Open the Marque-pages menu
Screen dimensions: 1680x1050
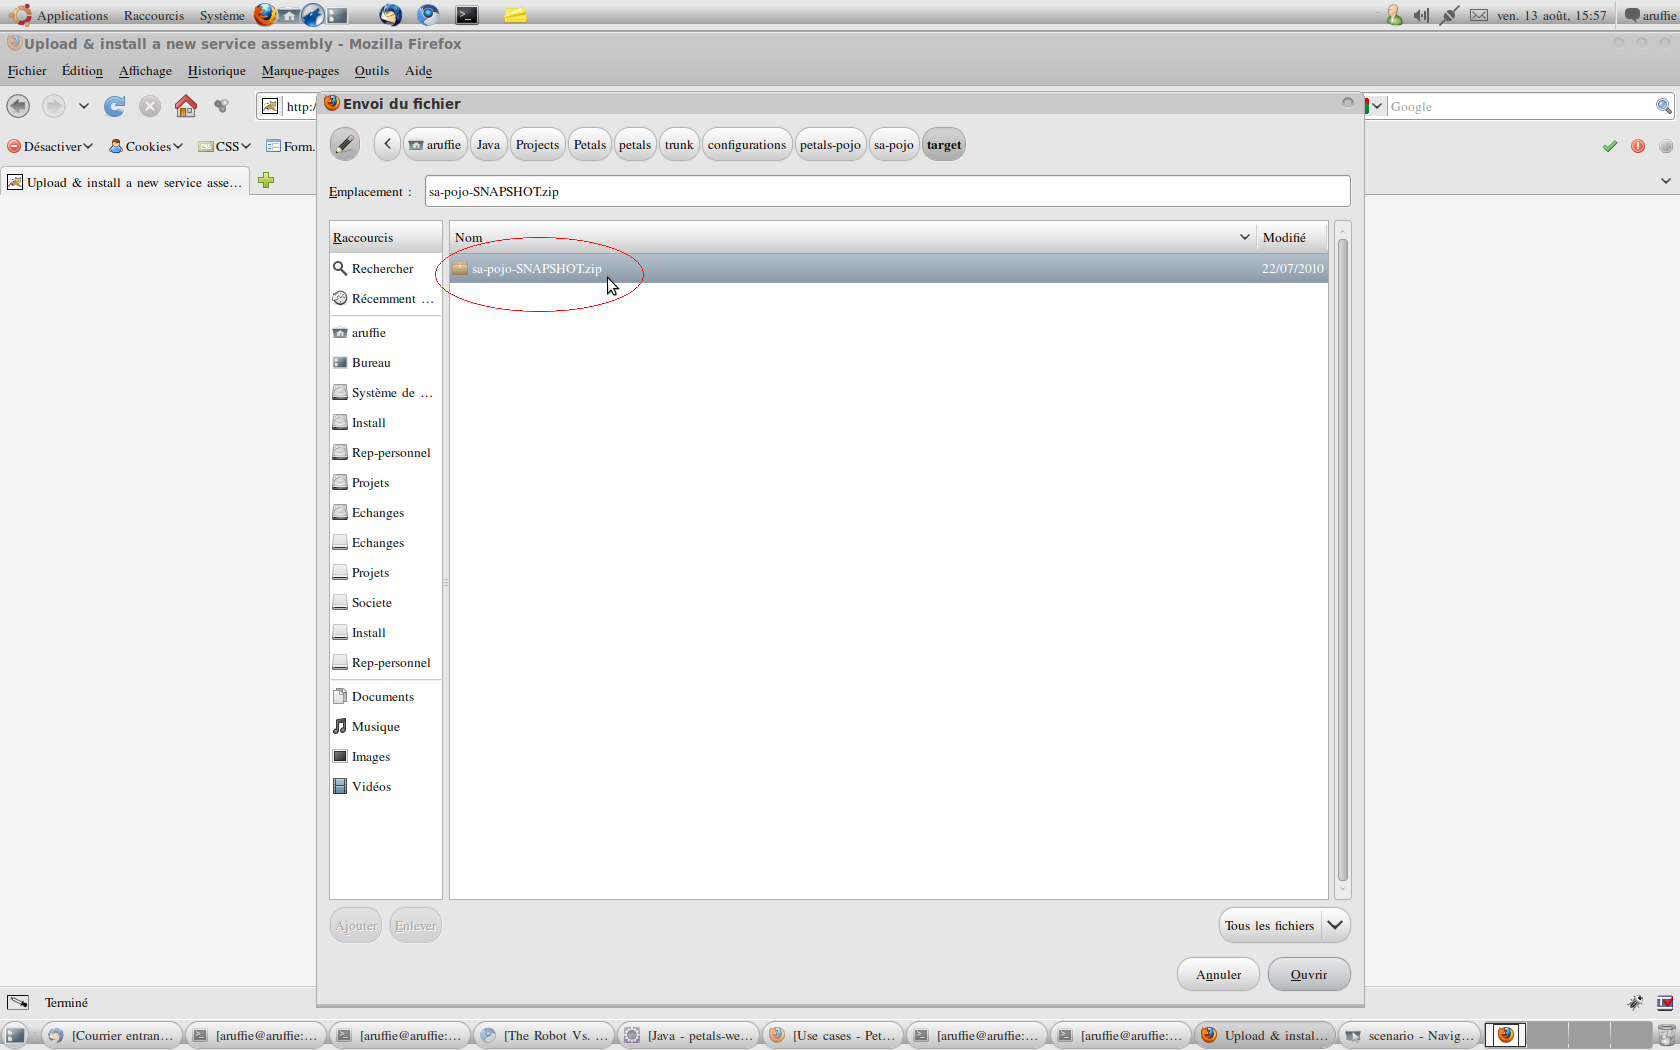tap(300, 71)
